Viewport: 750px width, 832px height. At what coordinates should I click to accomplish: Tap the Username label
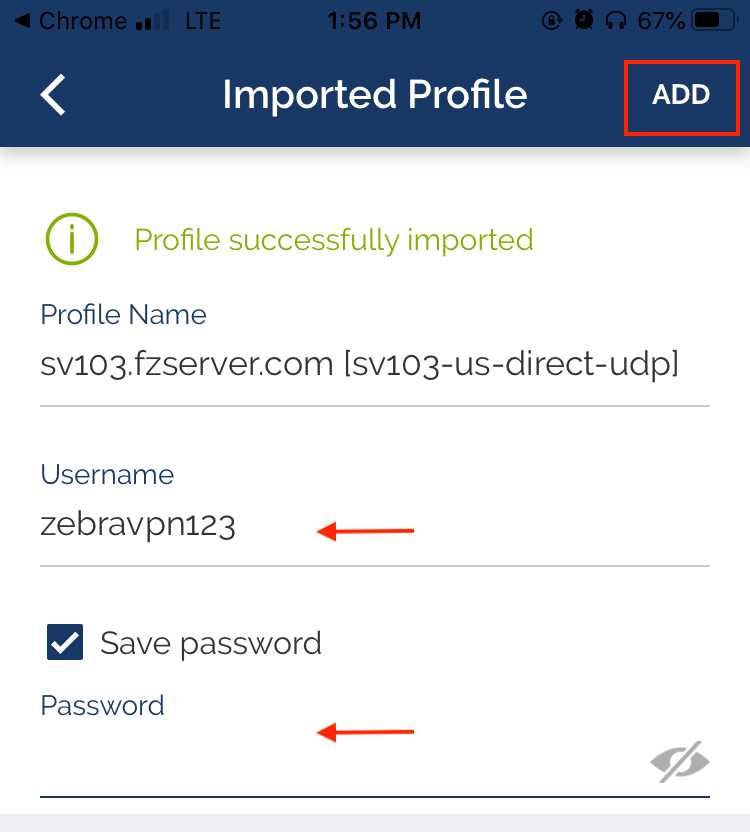coord(107,474)
